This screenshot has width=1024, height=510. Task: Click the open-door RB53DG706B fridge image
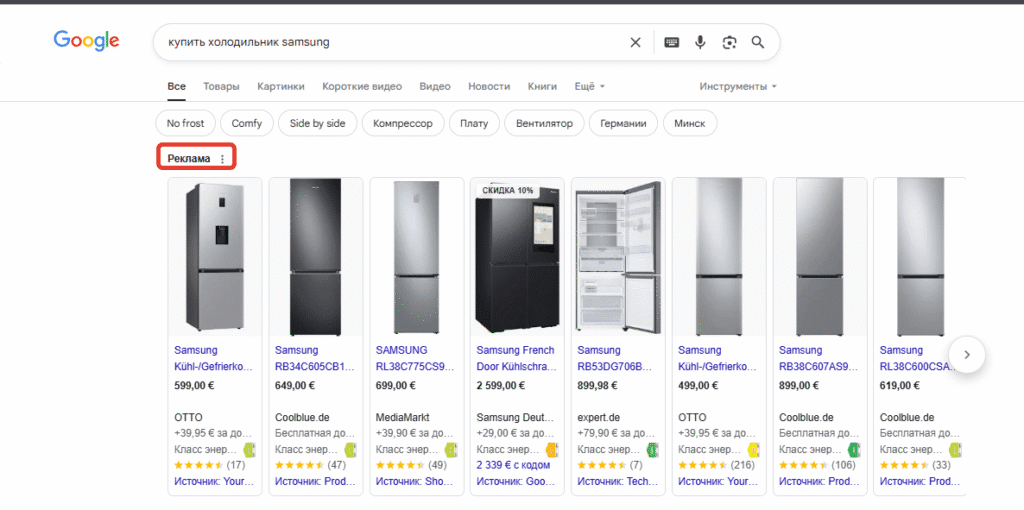[618, 257]
